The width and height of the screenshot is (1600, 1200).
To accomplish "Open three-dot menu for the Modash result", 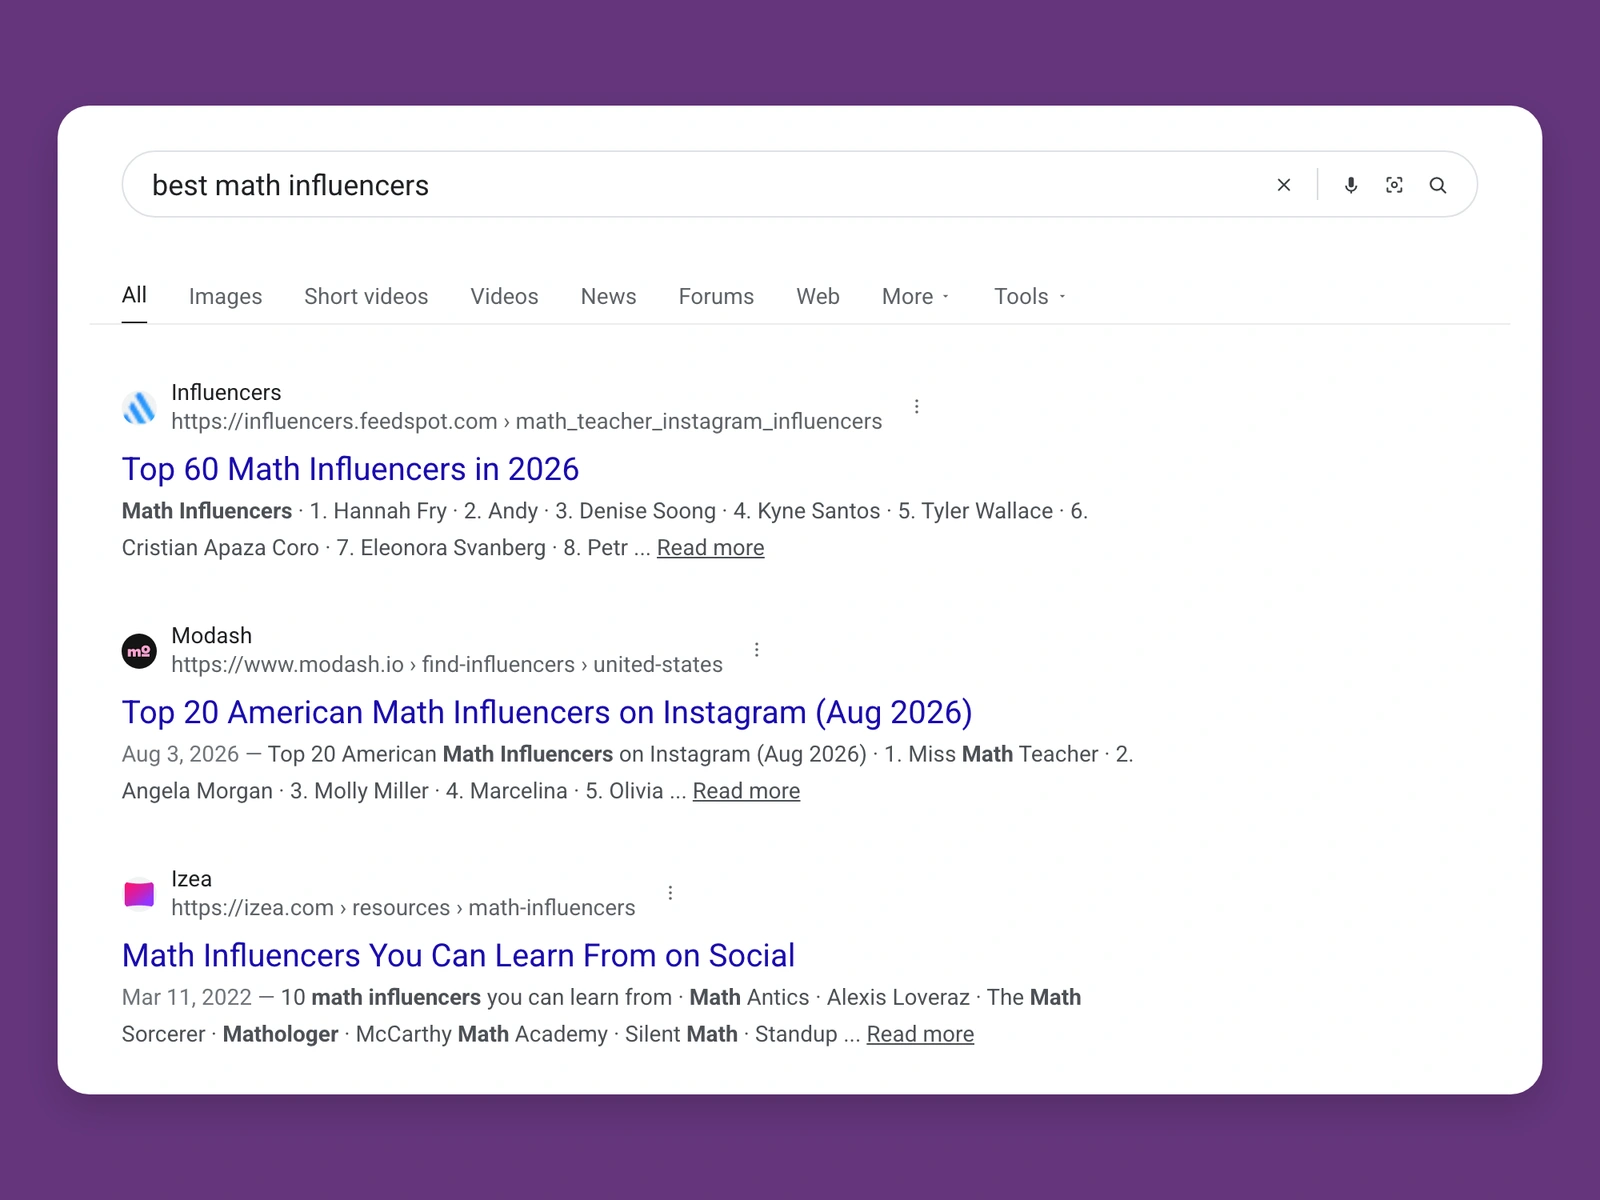I will click(x=757, y=650).
